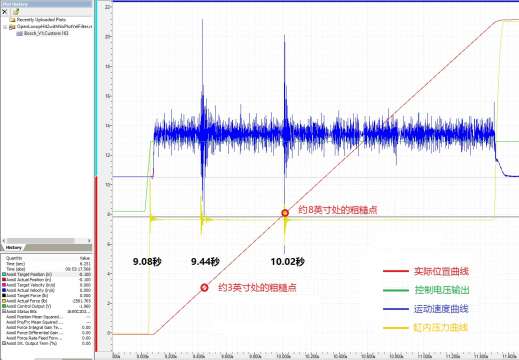Click the Axis0 Status Bits icon

pos(4,311)
